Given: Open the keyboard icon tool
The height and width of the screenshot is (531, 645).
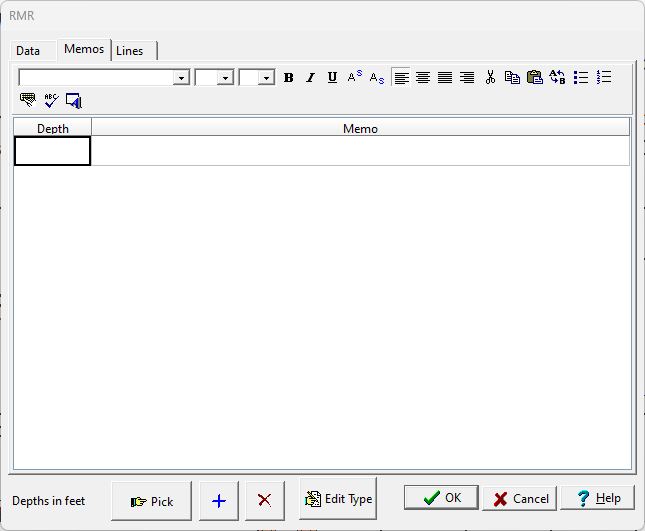Looking at the screenshot, I should click(x=28, y=100).
